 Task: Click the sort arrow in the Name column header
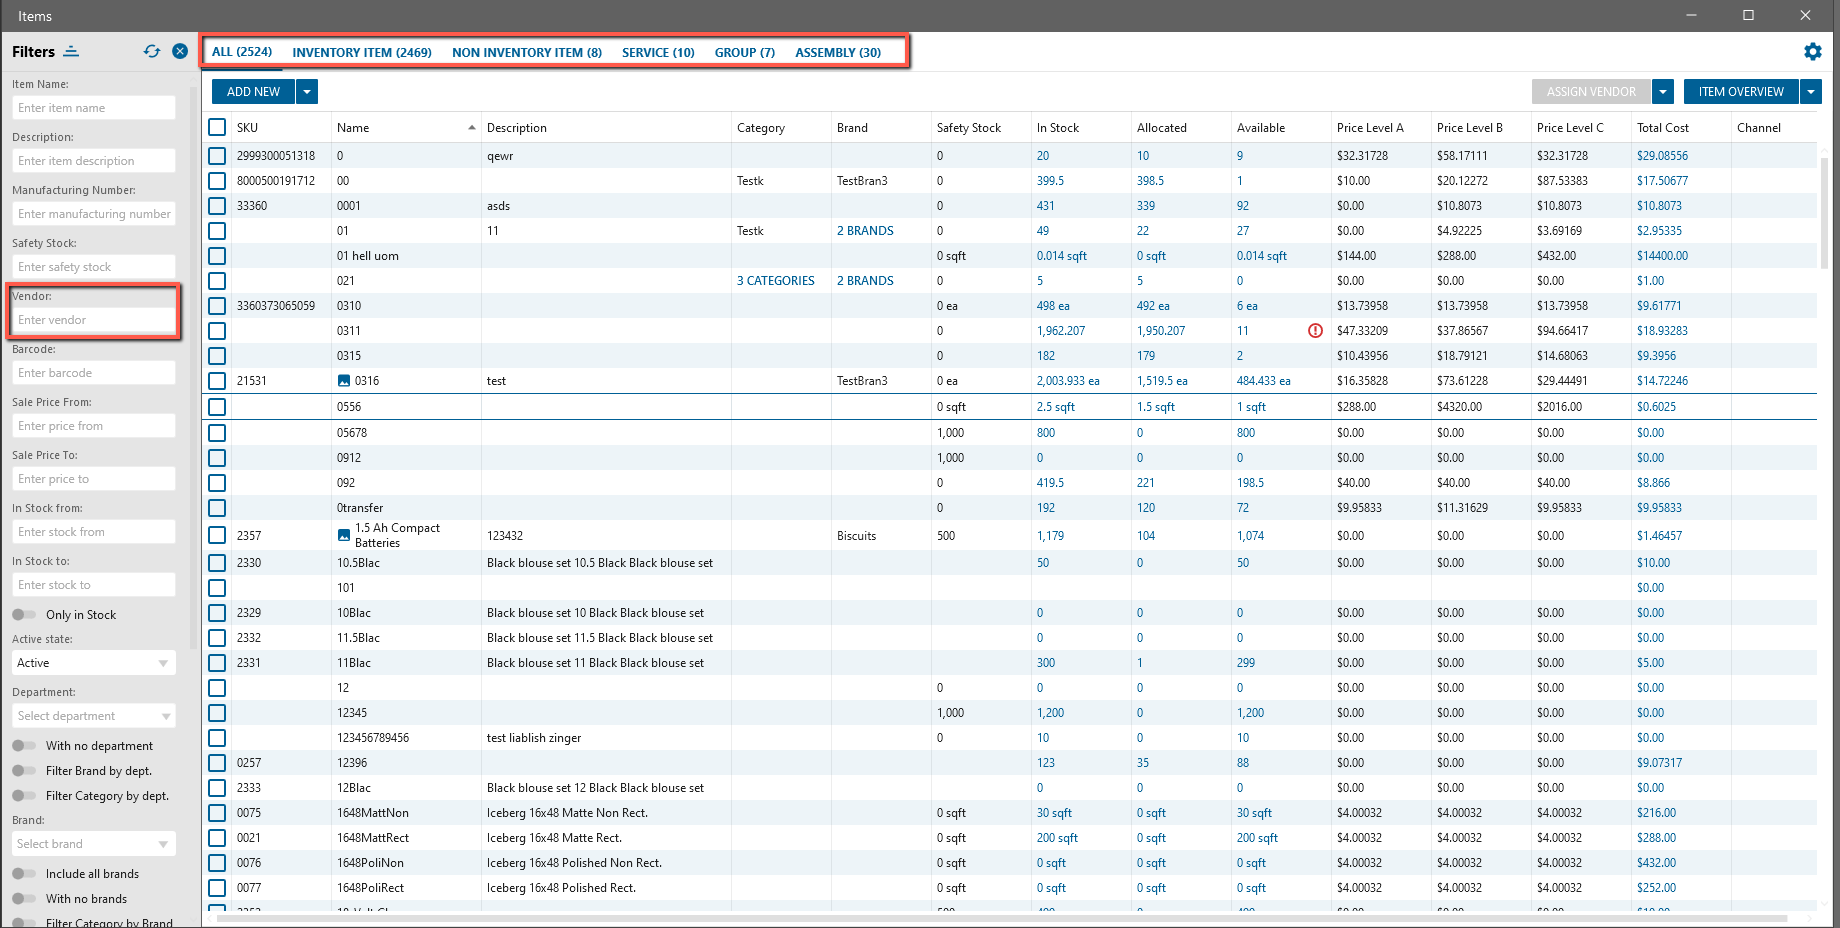pos(472,128)
